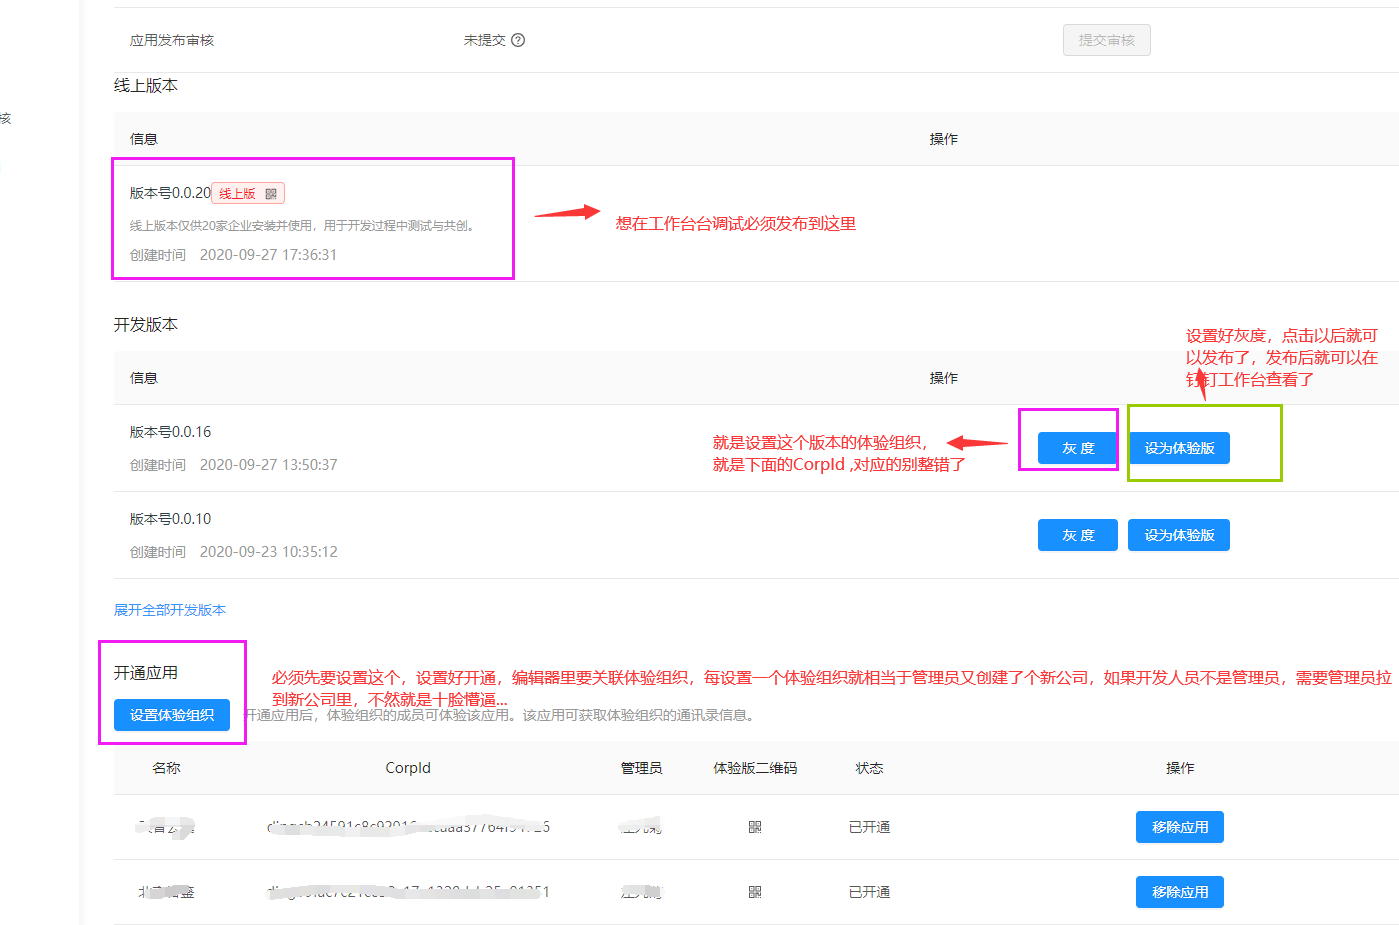Click timestamp 2020-09-27 13:50:37
The image size is (1399, 925).
click(x=268, y=465)
